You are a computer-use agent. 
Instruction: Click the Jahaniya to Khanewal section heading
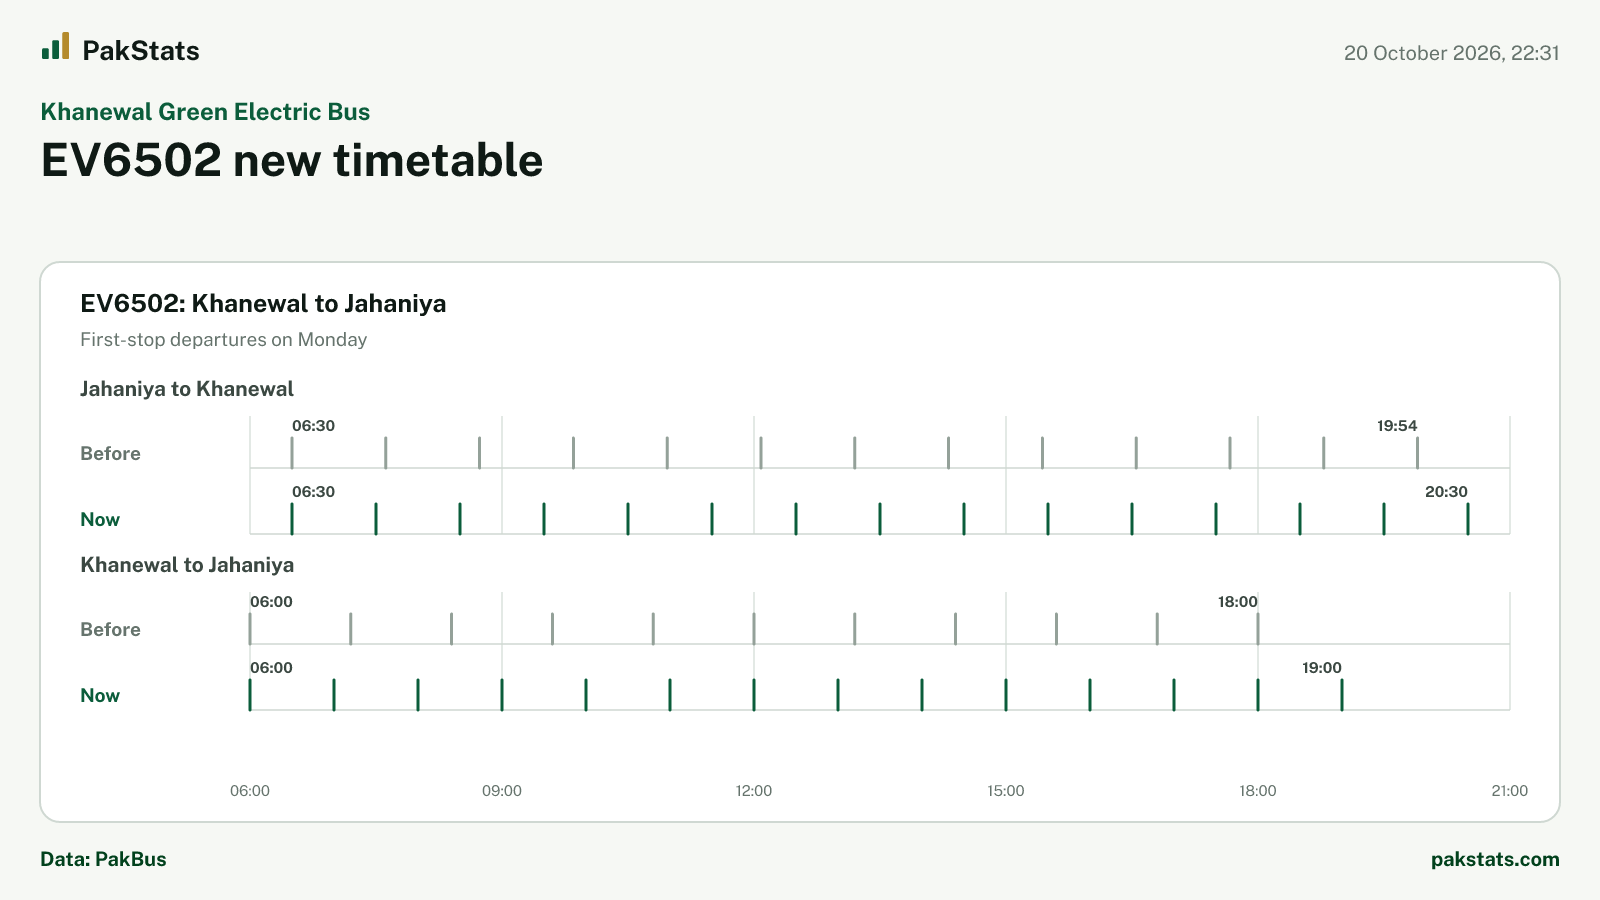point(187,389)
